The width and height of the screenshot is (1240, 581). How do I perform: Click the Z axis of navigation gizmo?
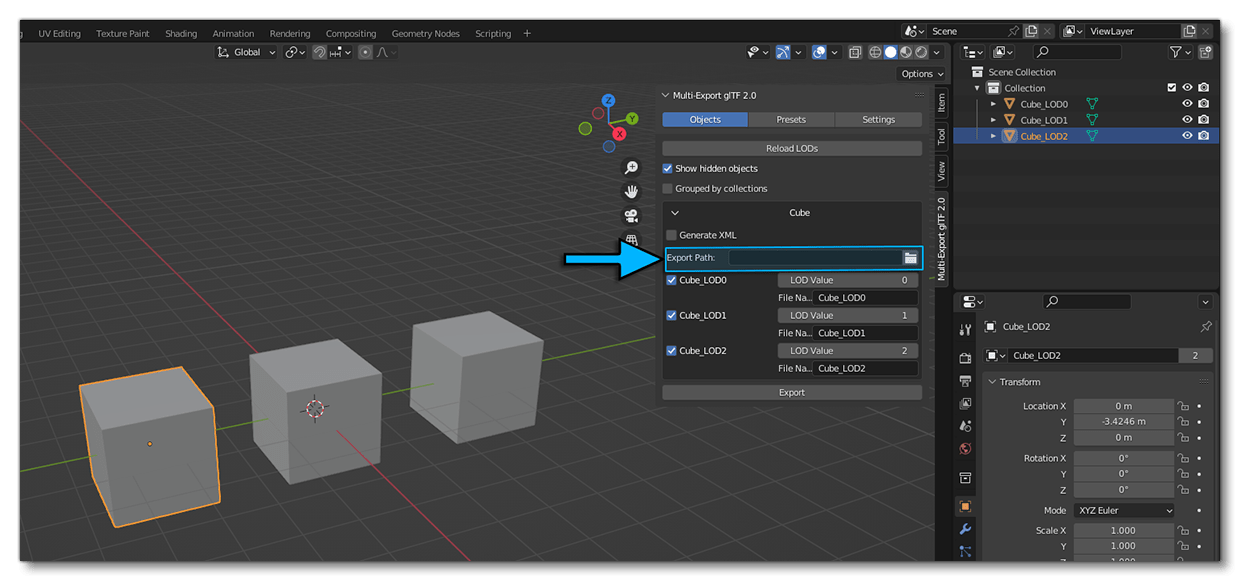coord(607,101)
